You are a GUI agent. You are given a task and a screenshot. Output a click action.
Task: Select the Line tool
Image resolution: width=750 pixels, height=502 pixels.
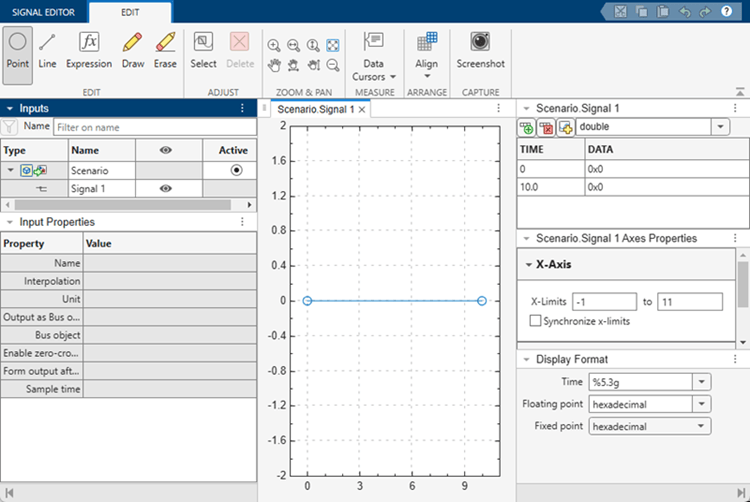[47, 52]
